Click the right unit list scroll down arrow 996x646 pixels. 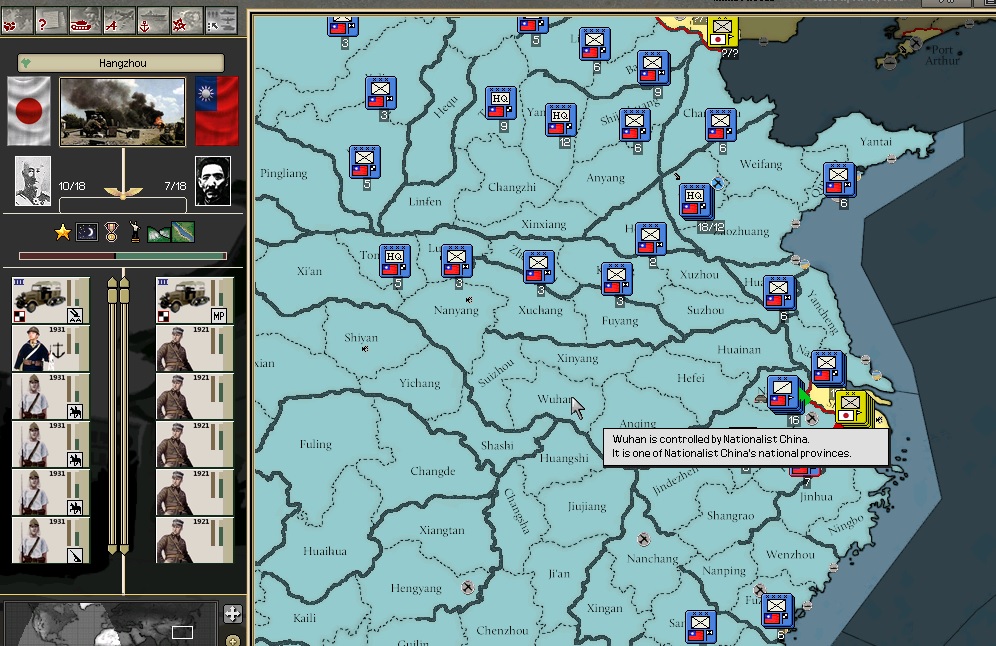124,548
